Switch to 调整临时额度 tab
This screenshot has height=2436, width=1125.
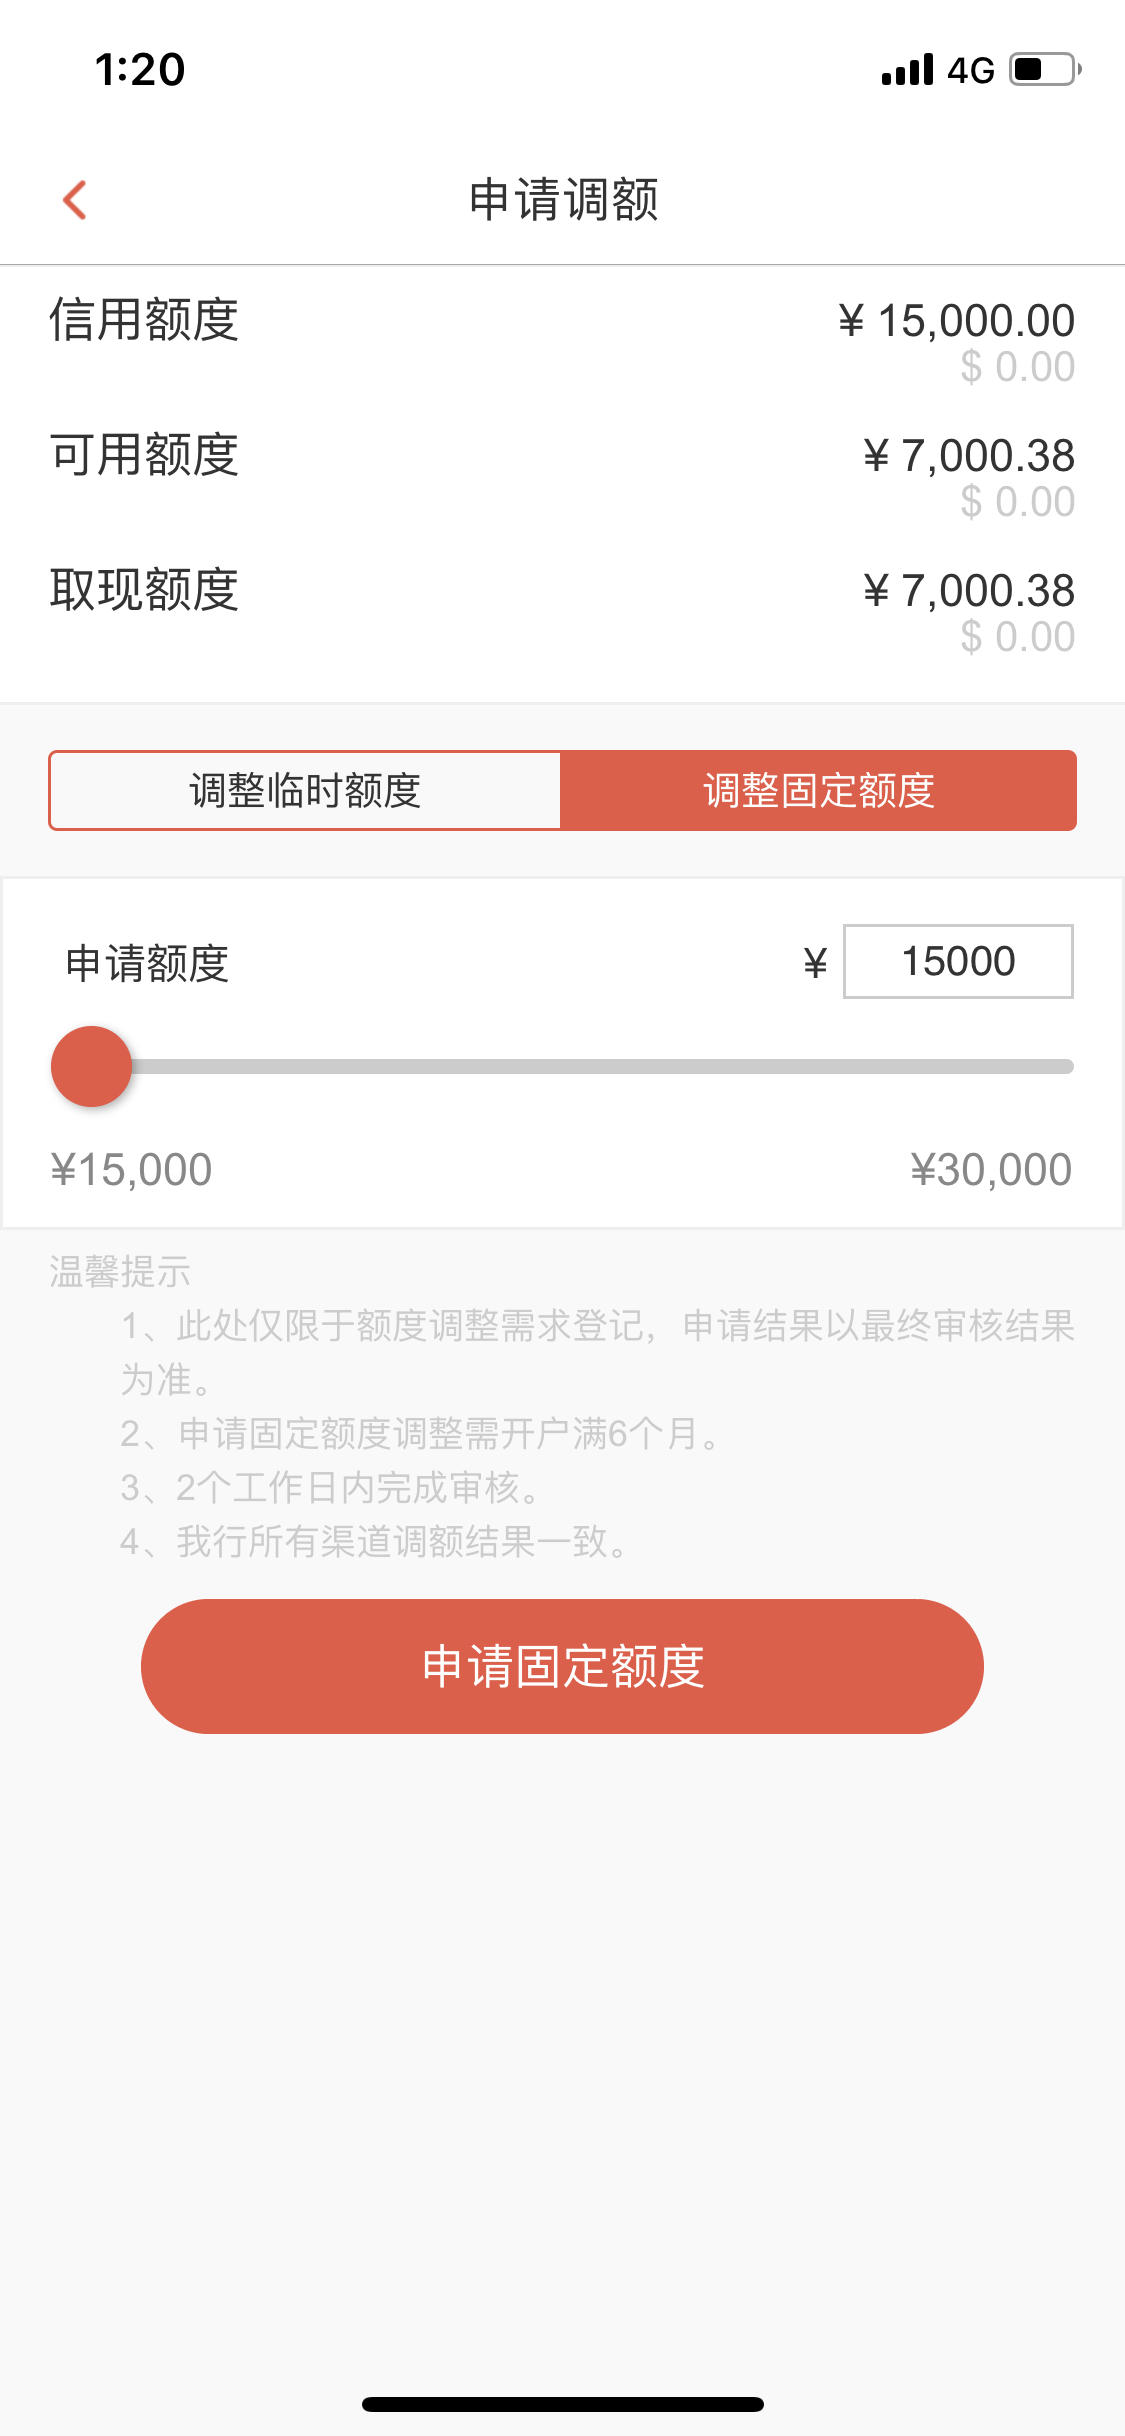tap(305, 790)
